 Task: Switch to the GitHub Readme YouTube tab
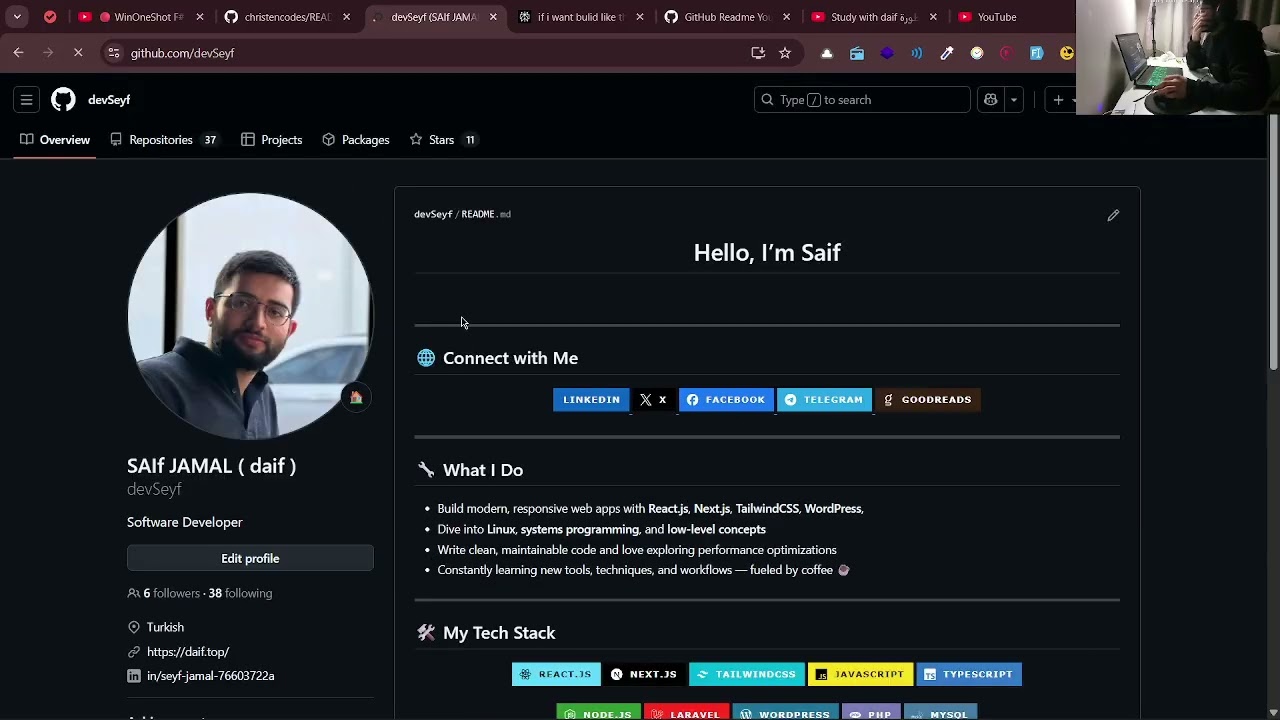coord(726,17)
